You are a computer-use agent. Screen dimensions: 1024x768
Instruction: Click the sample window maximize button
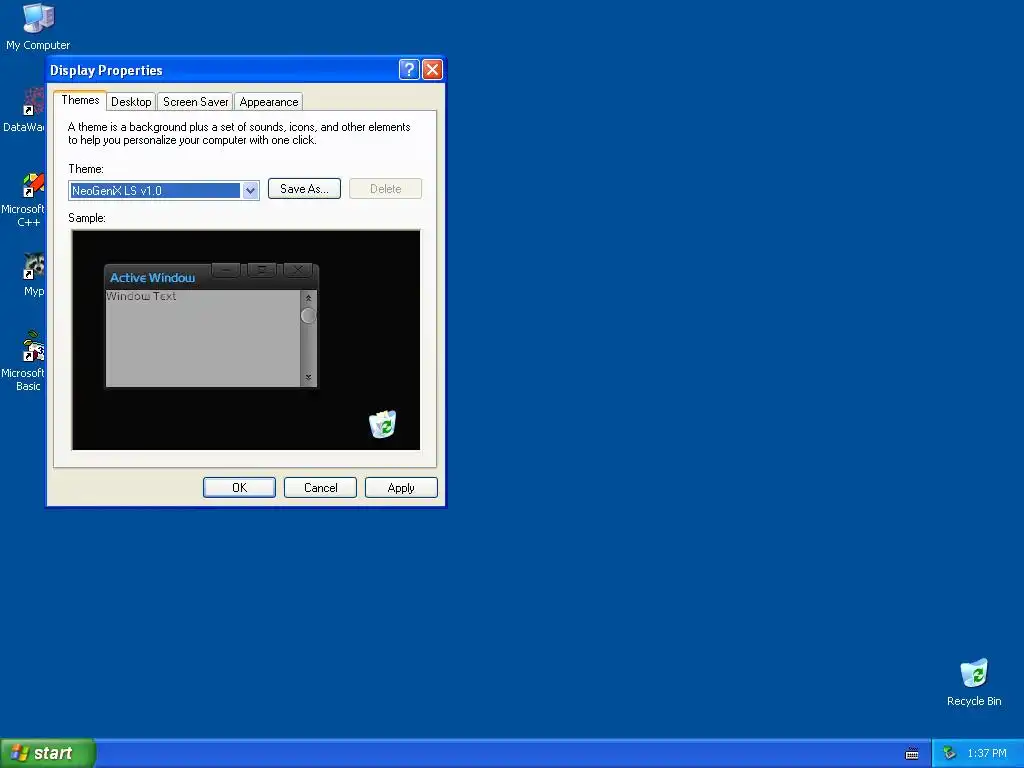261,269
